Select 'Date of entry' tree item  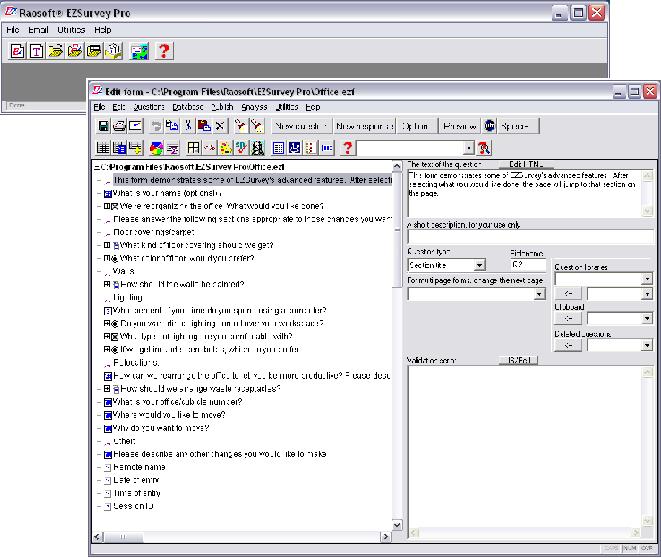tap(136, 480)
